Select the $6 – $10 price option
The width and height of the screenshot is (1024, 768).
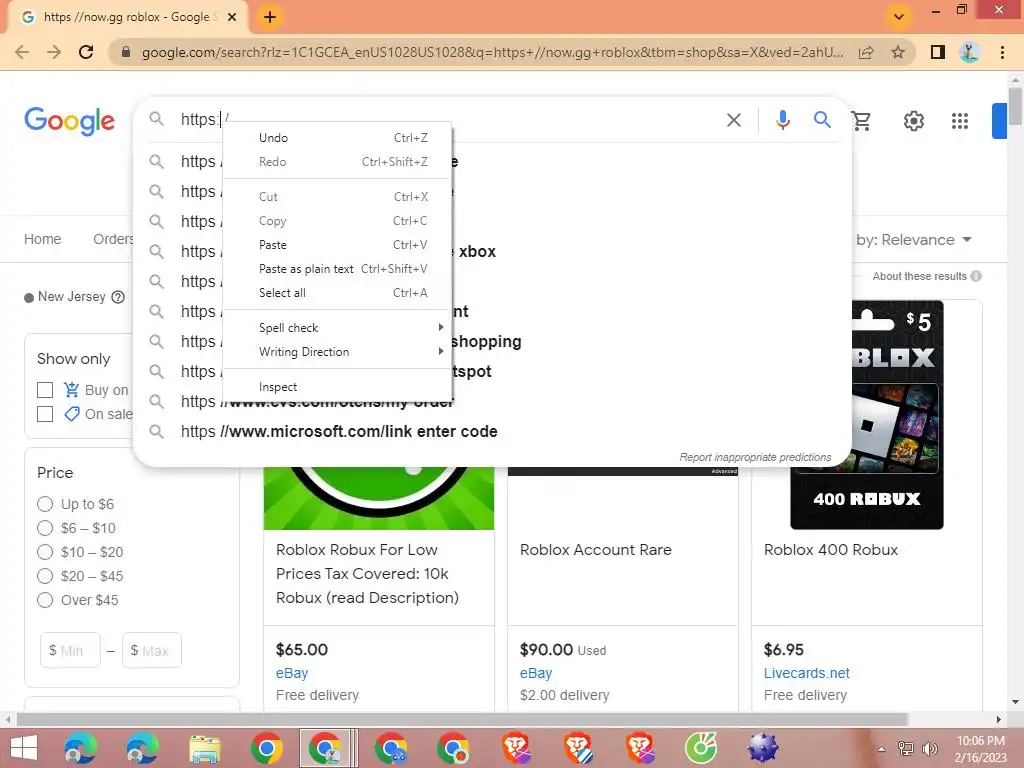(x=44, y=528)
